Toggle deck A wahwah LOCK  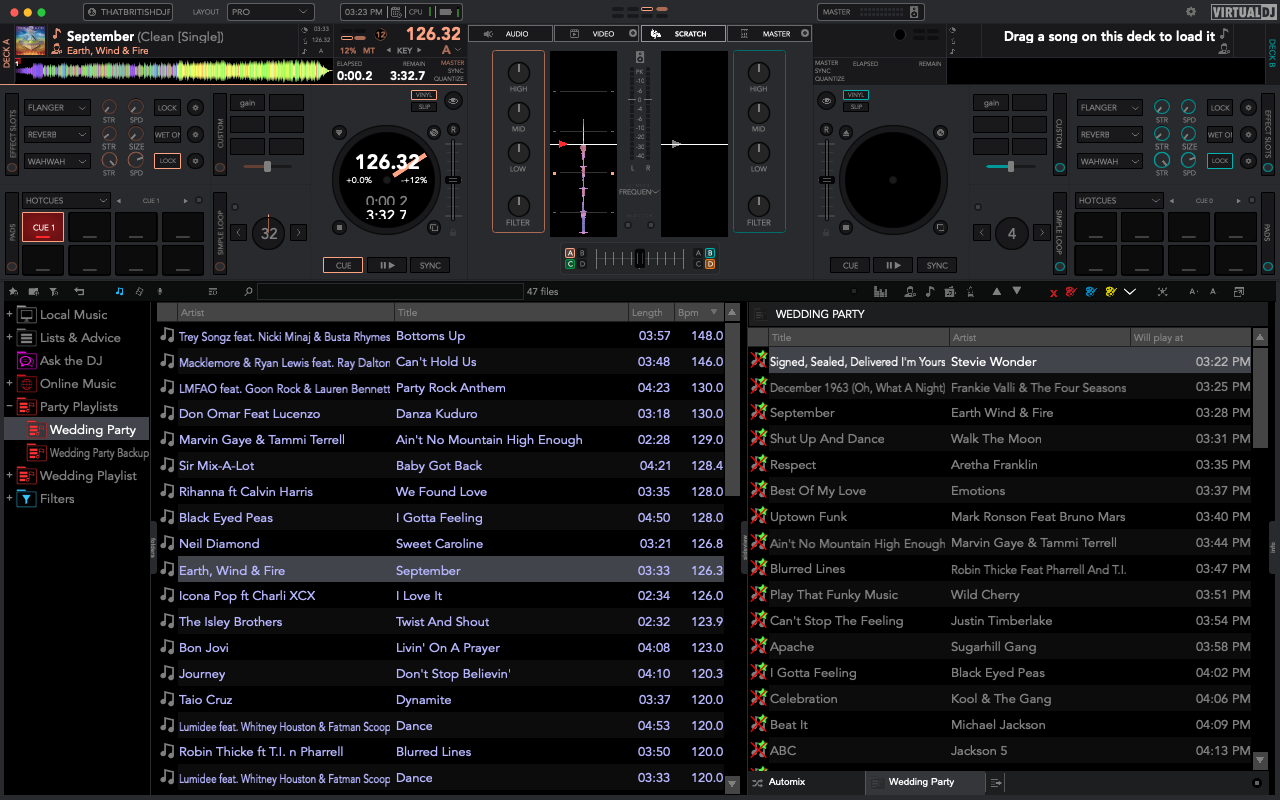167,161
